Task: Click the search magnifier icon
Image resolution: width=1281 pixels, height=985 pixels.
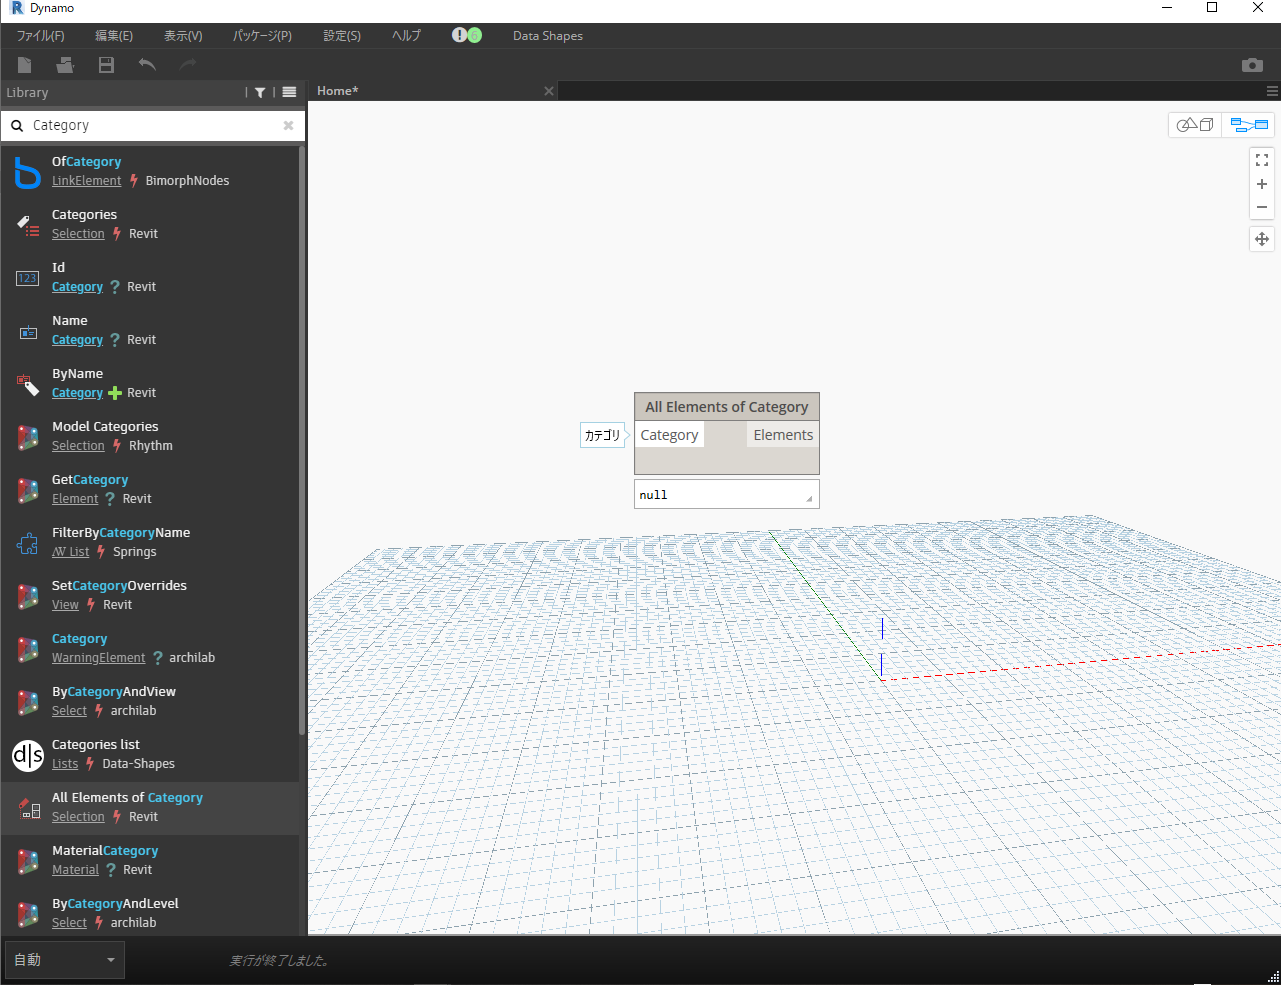Action: click(x=17, y=126)
